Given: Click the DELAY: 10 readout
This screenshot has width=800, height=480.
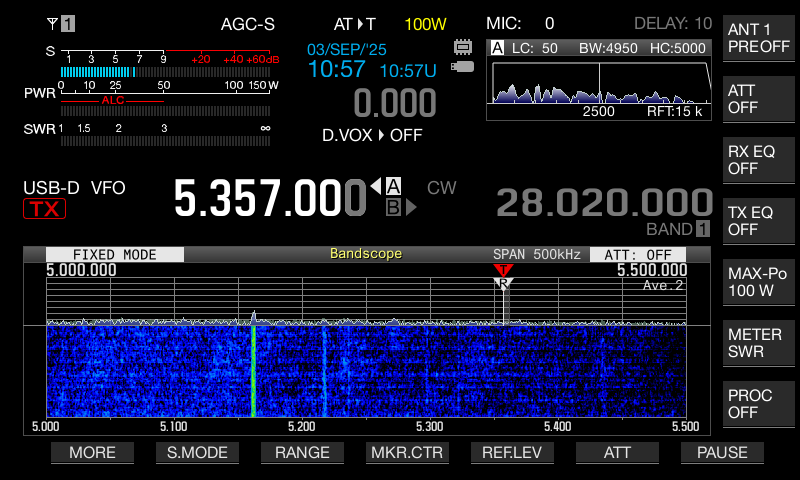Looking at the screenshot, I should [x=673, y=23].
